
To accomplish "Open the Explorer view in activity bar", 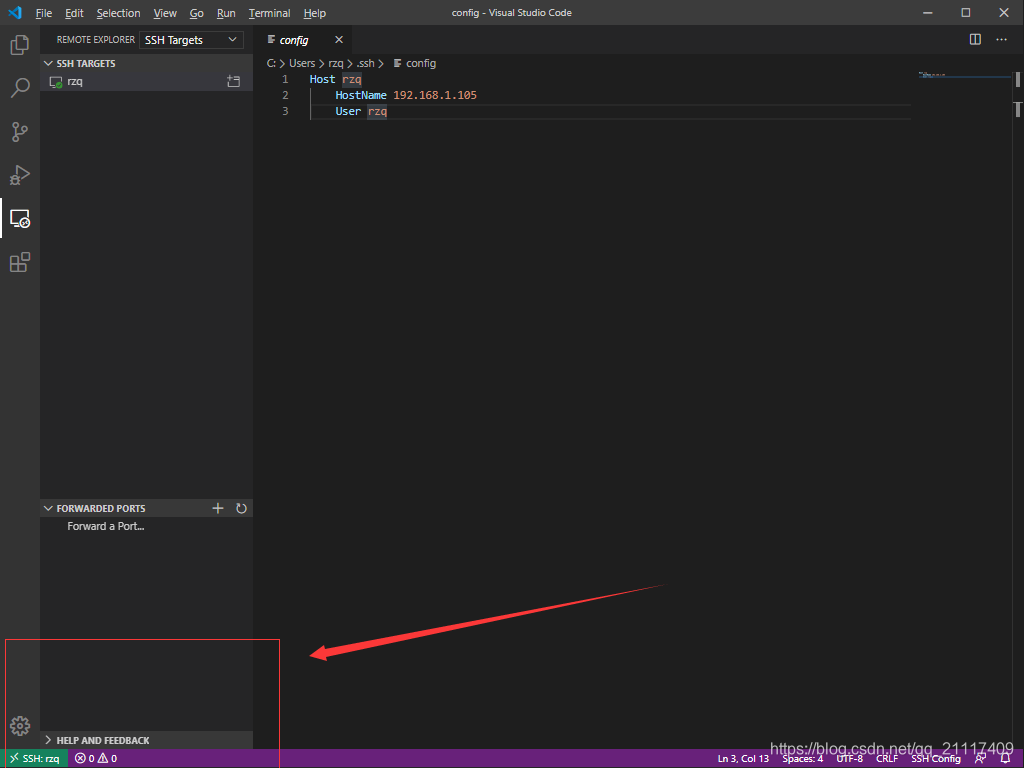I will 20,44.
